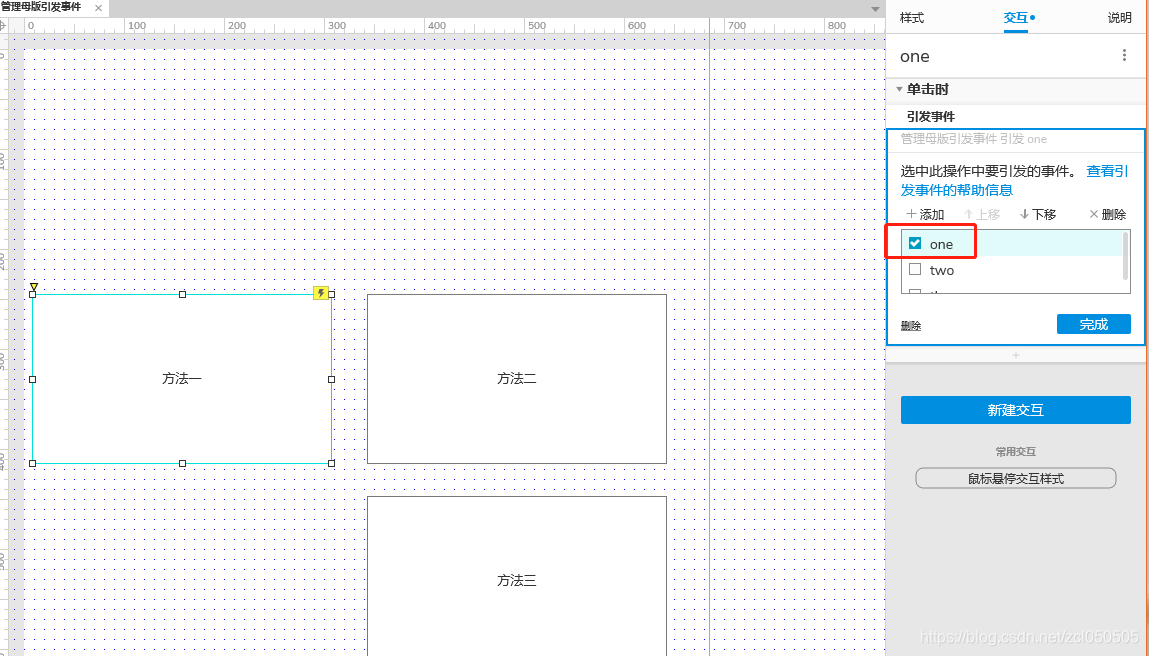
Task: Select the 引发事件 action label
Action: coord(930,117)
